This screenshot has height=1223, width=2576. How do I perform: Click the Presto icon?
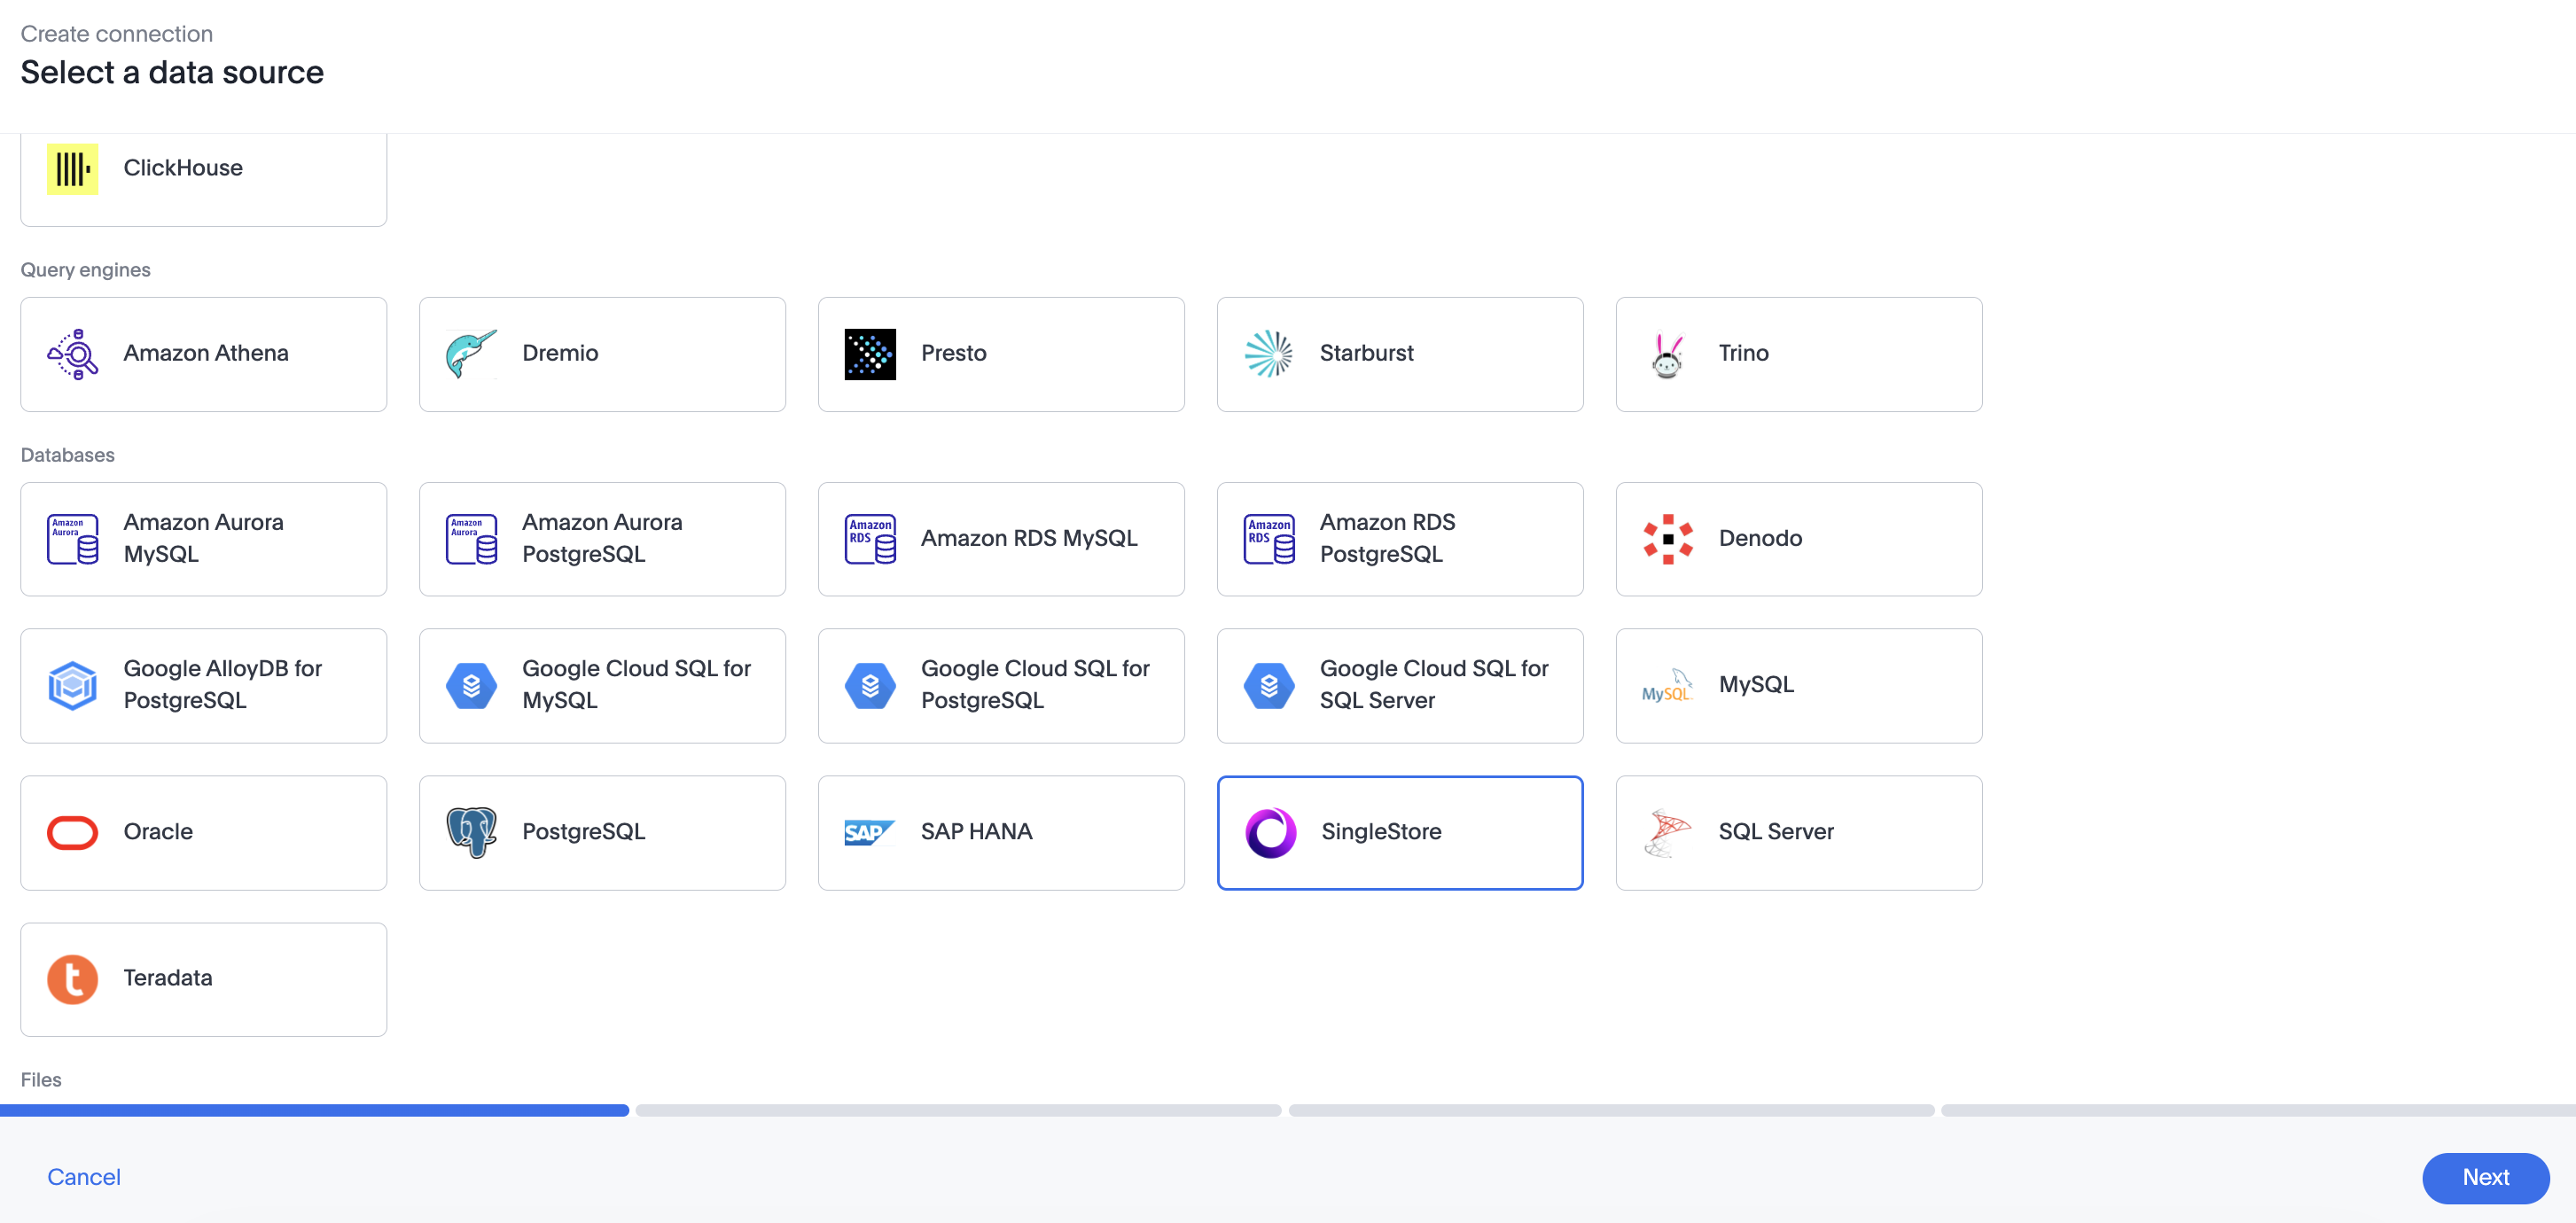click(x=869, y=353)
